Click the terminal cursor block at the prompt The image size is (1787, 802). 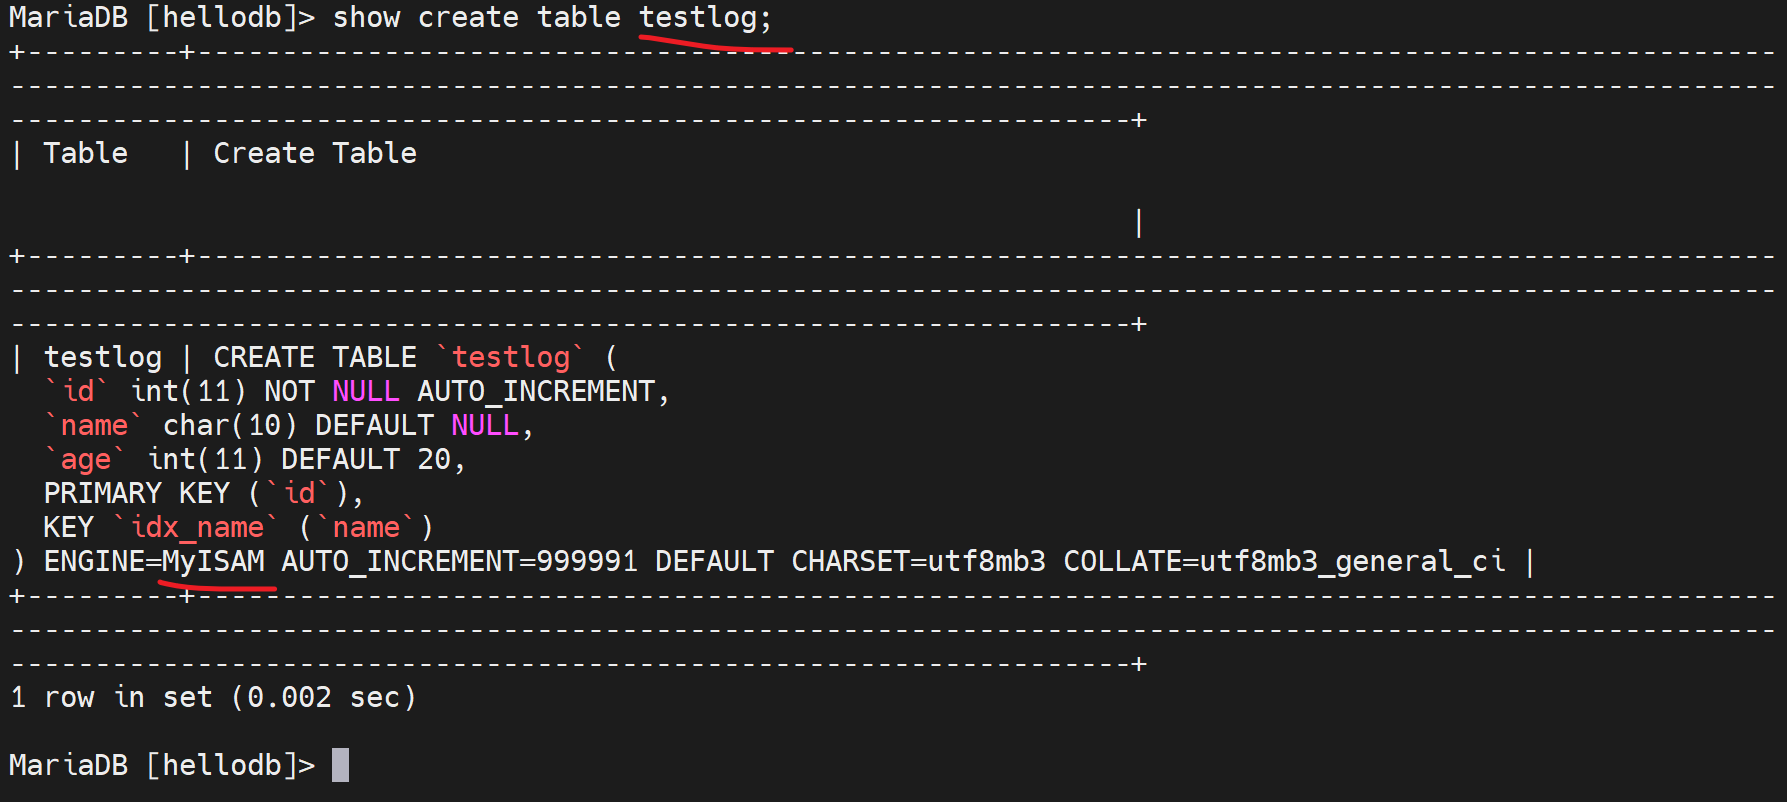click(x=341, y=765)
